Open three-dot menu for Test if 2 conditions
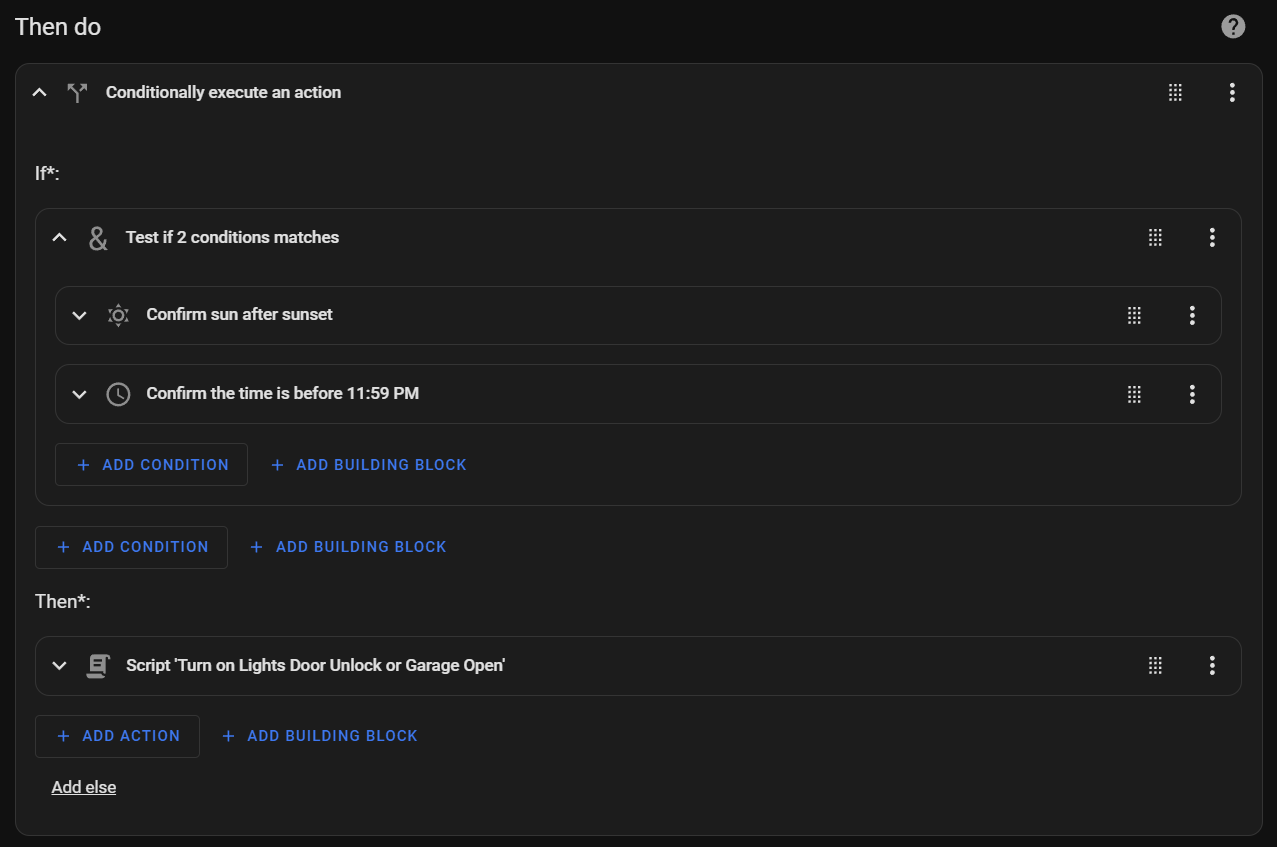Image resolution: width=1277 pixels, height=847 pixels. pos(1212,238)
